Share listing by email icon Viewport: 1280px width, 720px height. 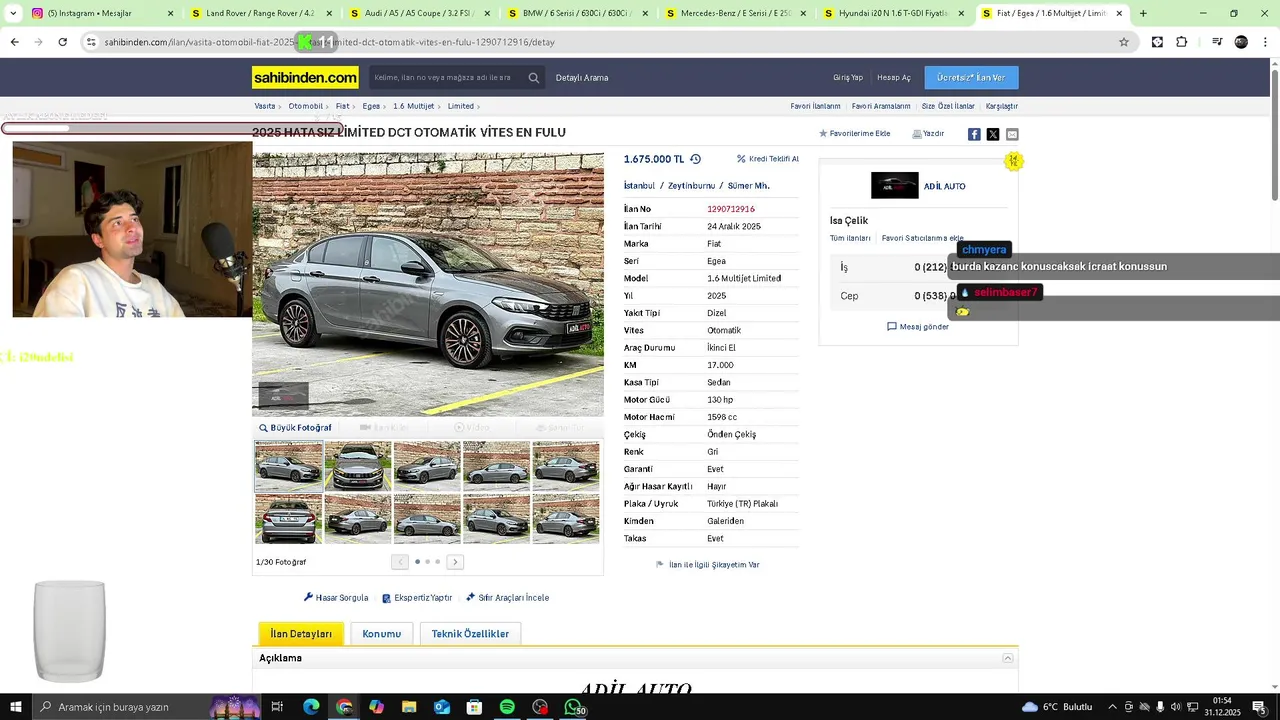click(1012, 134)
